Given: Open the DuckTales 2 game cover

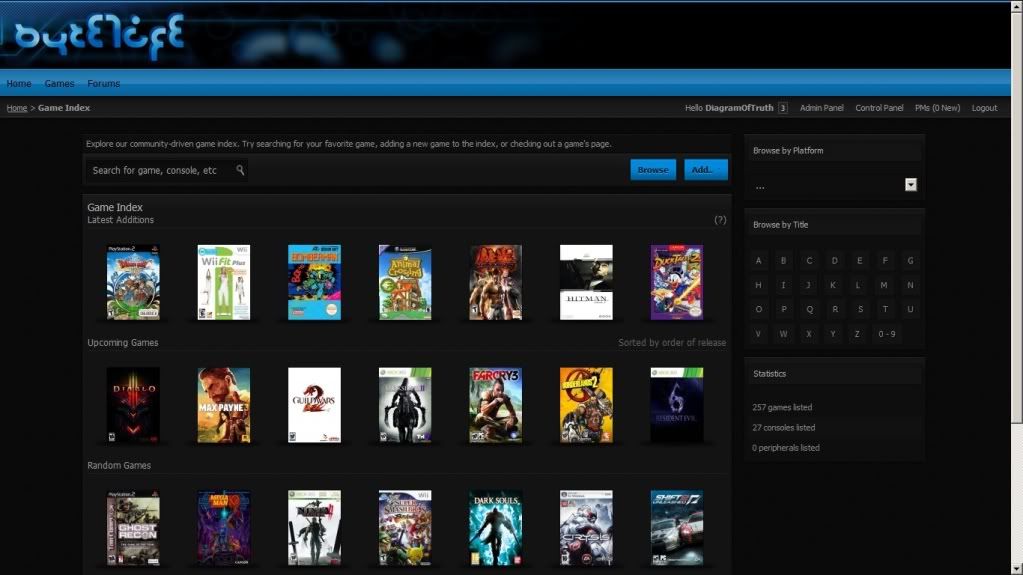Looking at the screenshot, I should 677,283.
